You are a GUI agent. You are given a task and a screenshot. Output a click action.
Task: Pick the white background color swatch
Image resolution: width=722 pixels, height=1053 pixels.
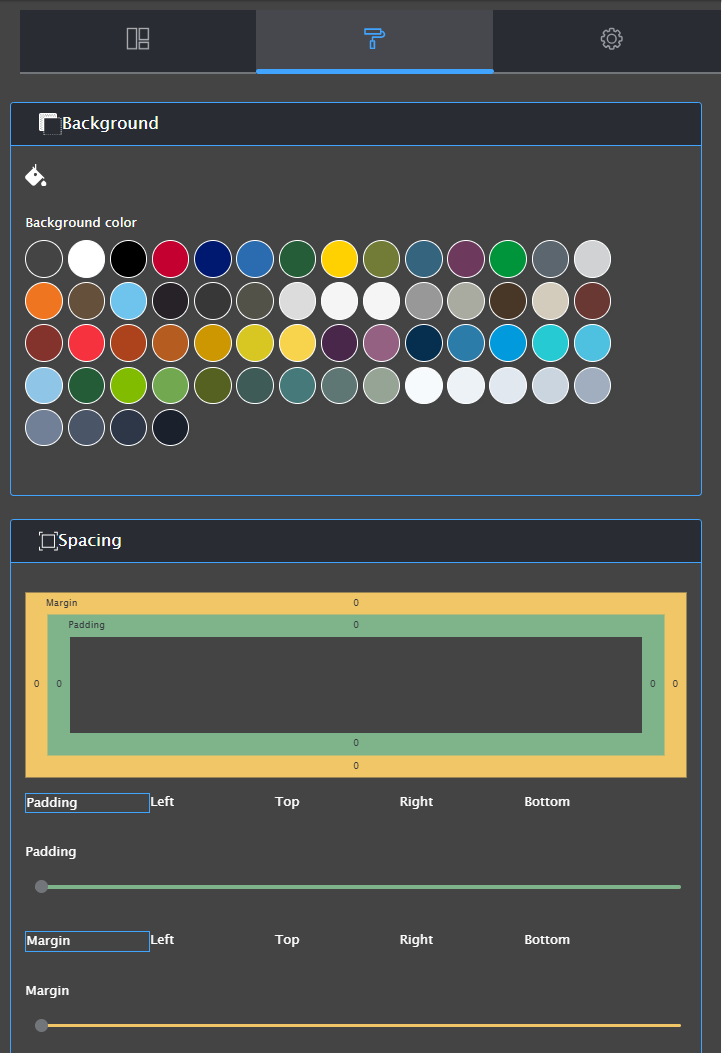coord(86,259)
